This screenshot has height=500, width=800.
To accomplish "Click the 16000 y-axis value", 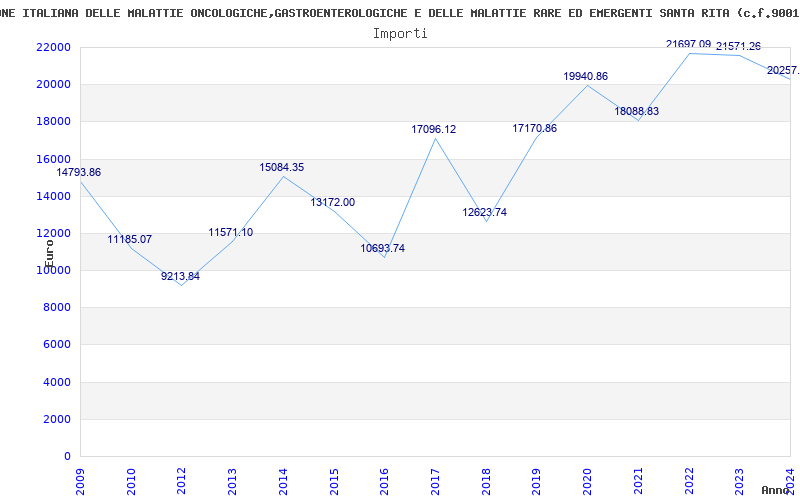I will click(x=53, y=159).
